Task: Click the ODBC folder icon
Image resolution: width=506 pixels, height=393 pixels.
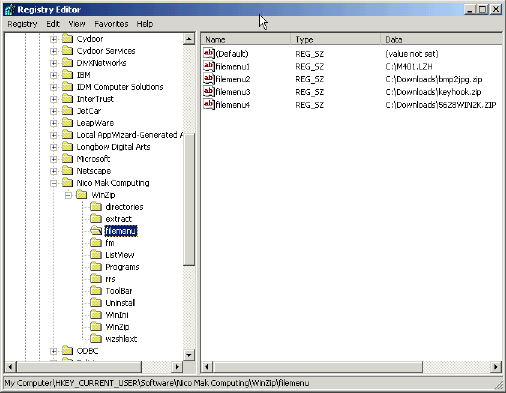Action: [x=67, y=351]
